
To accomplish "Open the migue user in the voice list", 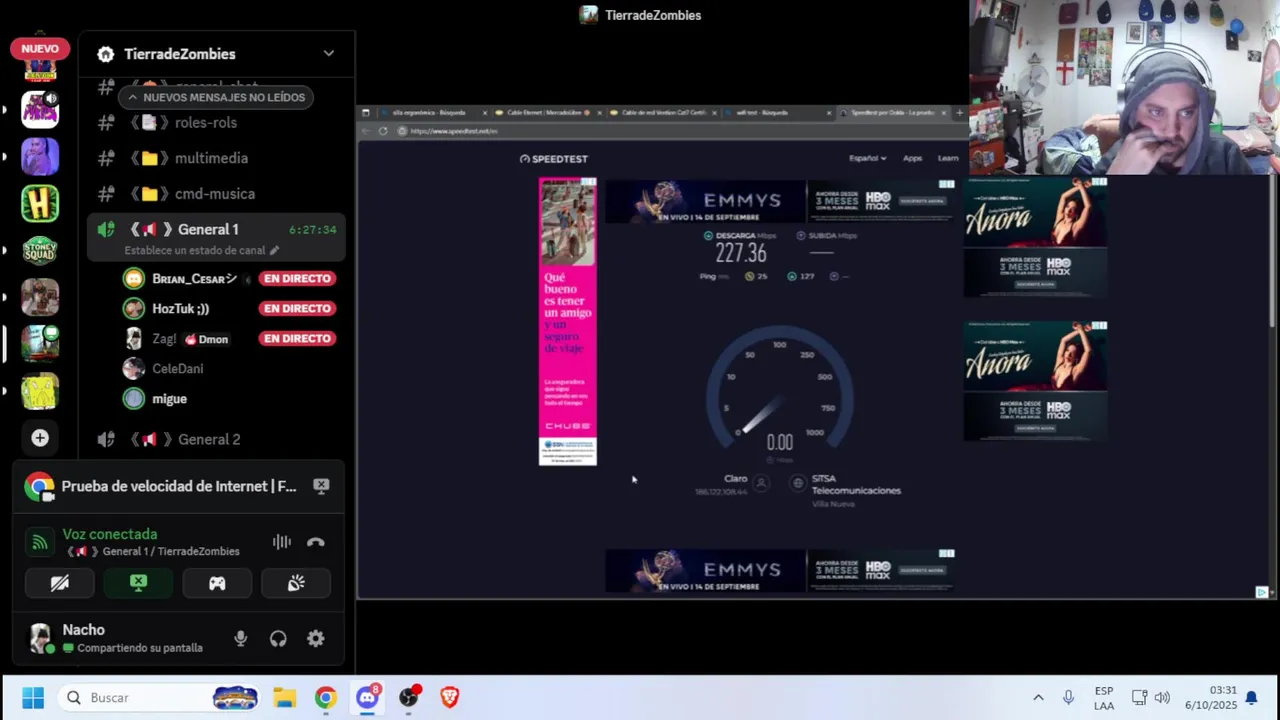I will point(169,398).
